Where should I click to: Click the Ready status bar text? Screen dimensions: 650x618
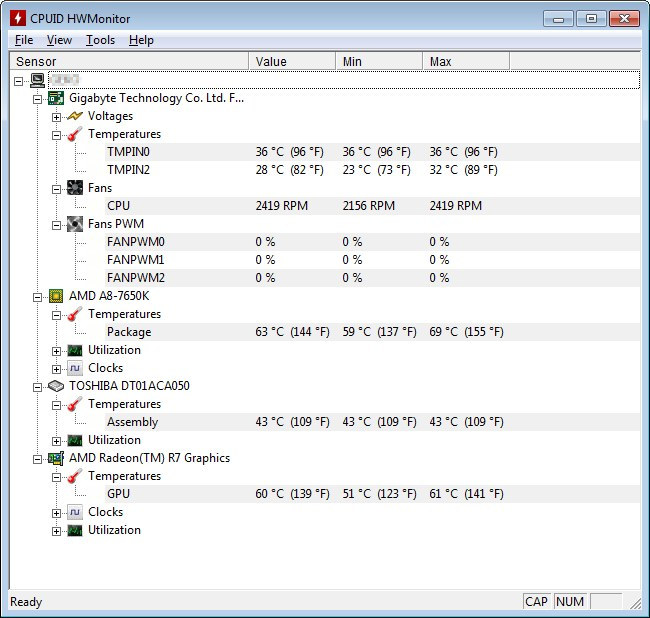(26, 602)
